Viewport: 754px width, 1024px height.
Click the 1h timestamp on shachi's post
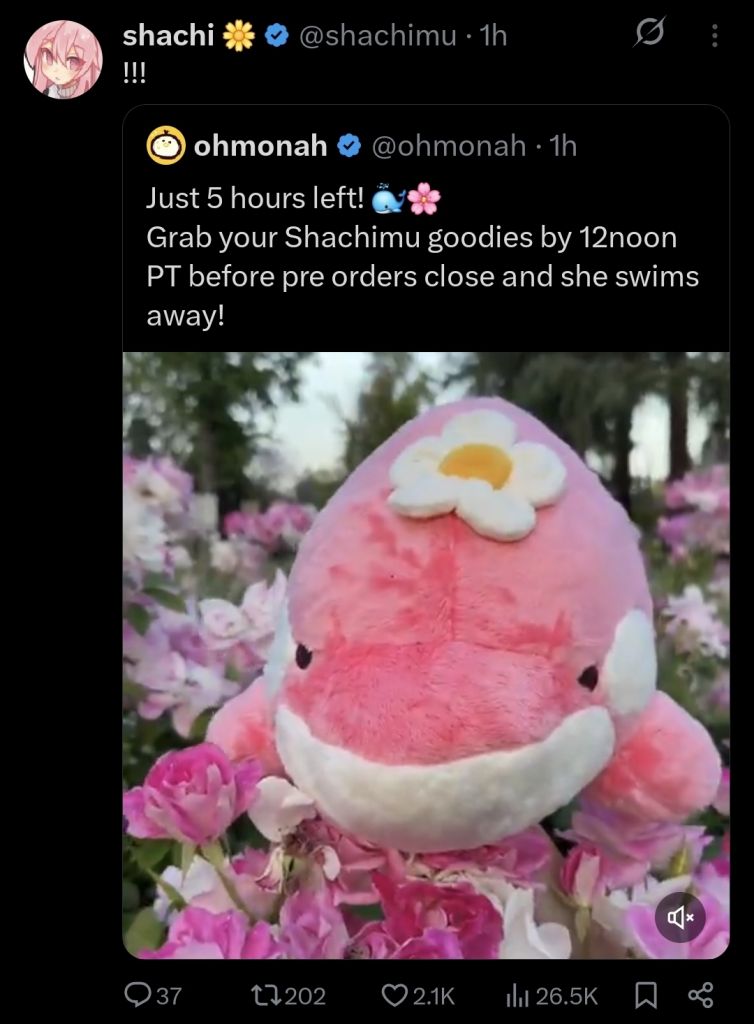click(493, 35)
